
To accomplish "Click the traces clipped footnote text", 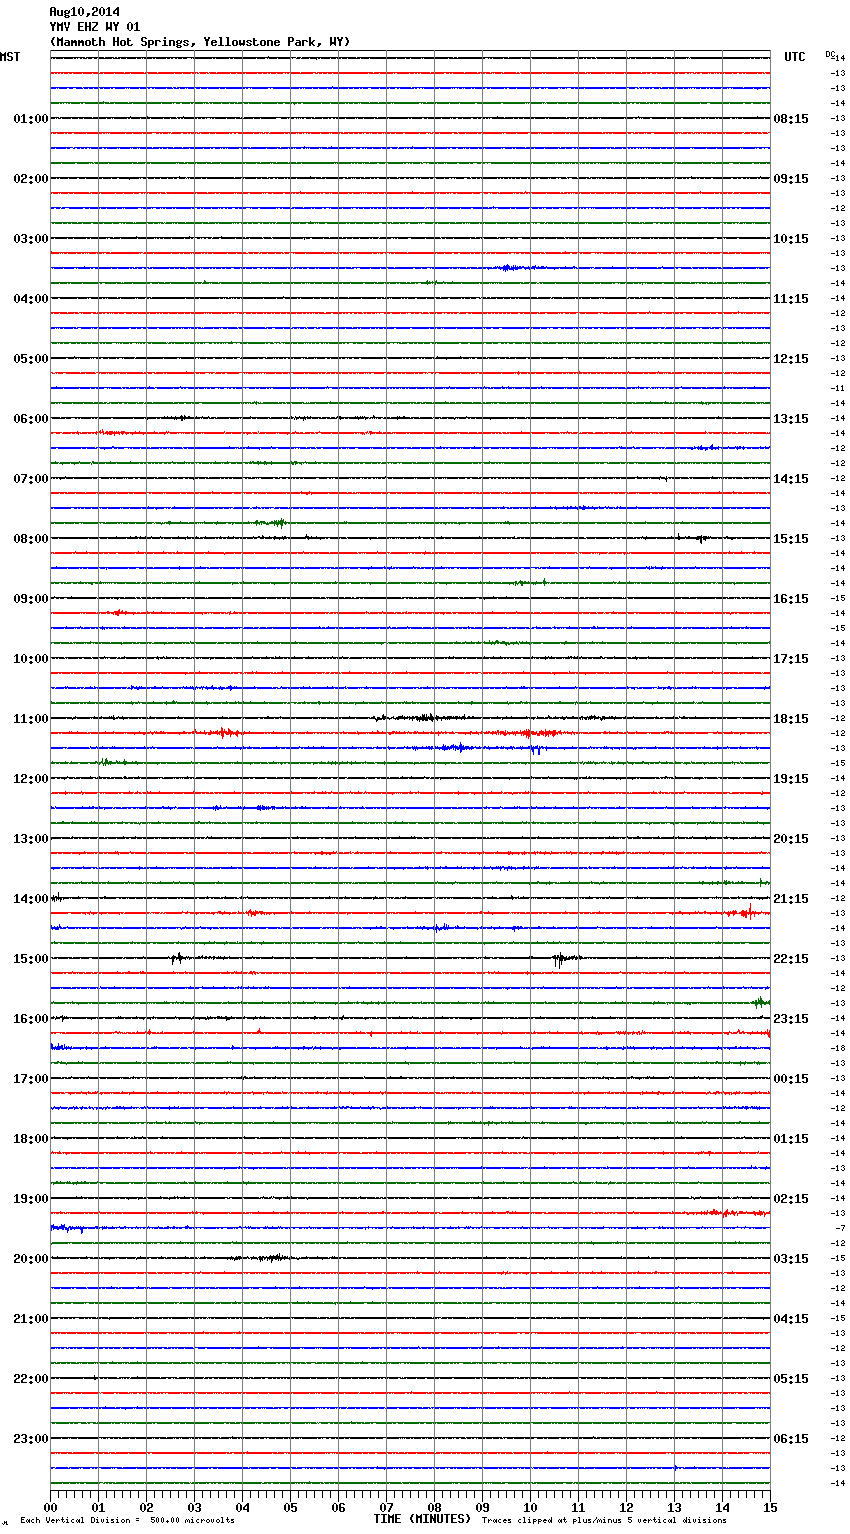I will 604,1520.
